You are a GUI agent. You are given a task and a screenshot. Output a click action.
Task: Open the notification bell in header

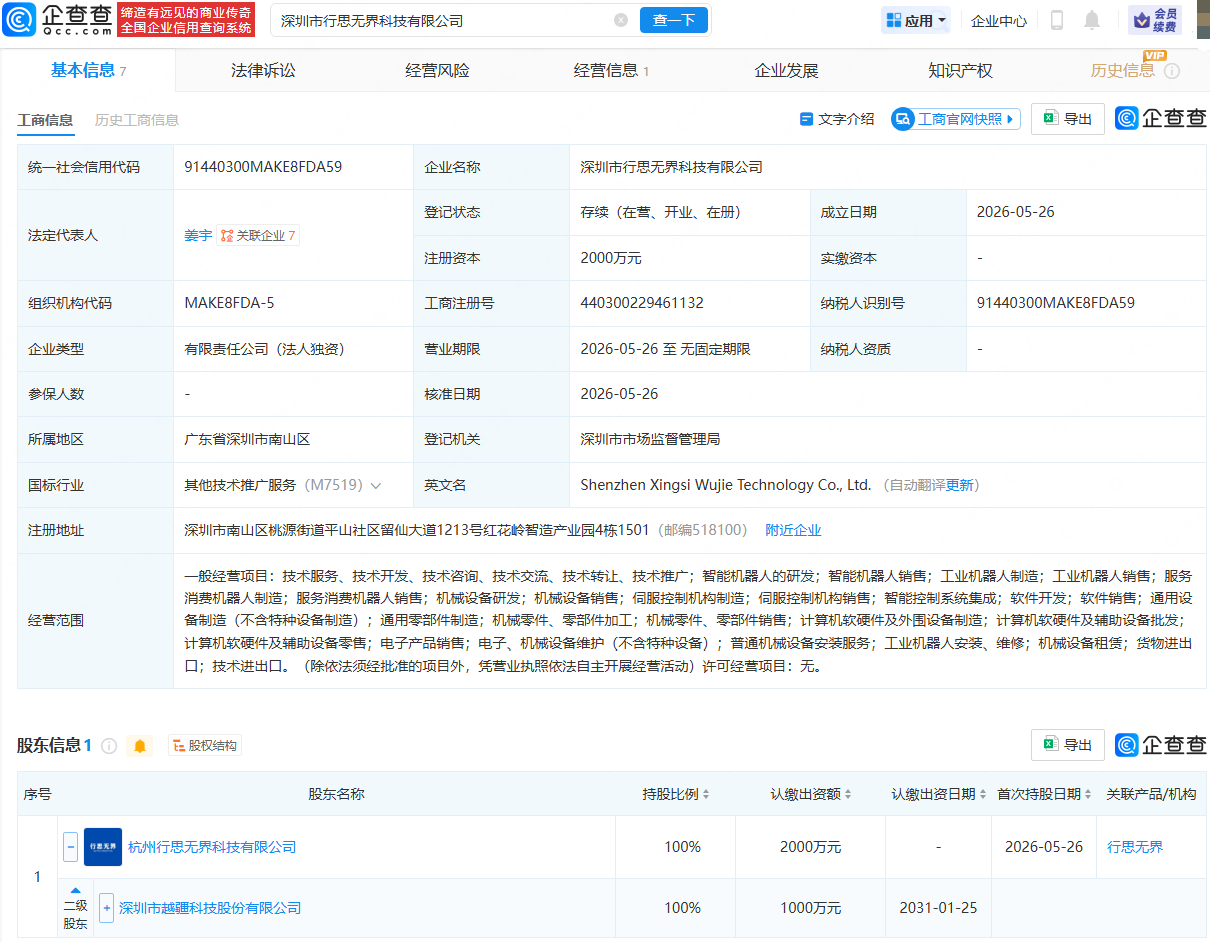1092,20
